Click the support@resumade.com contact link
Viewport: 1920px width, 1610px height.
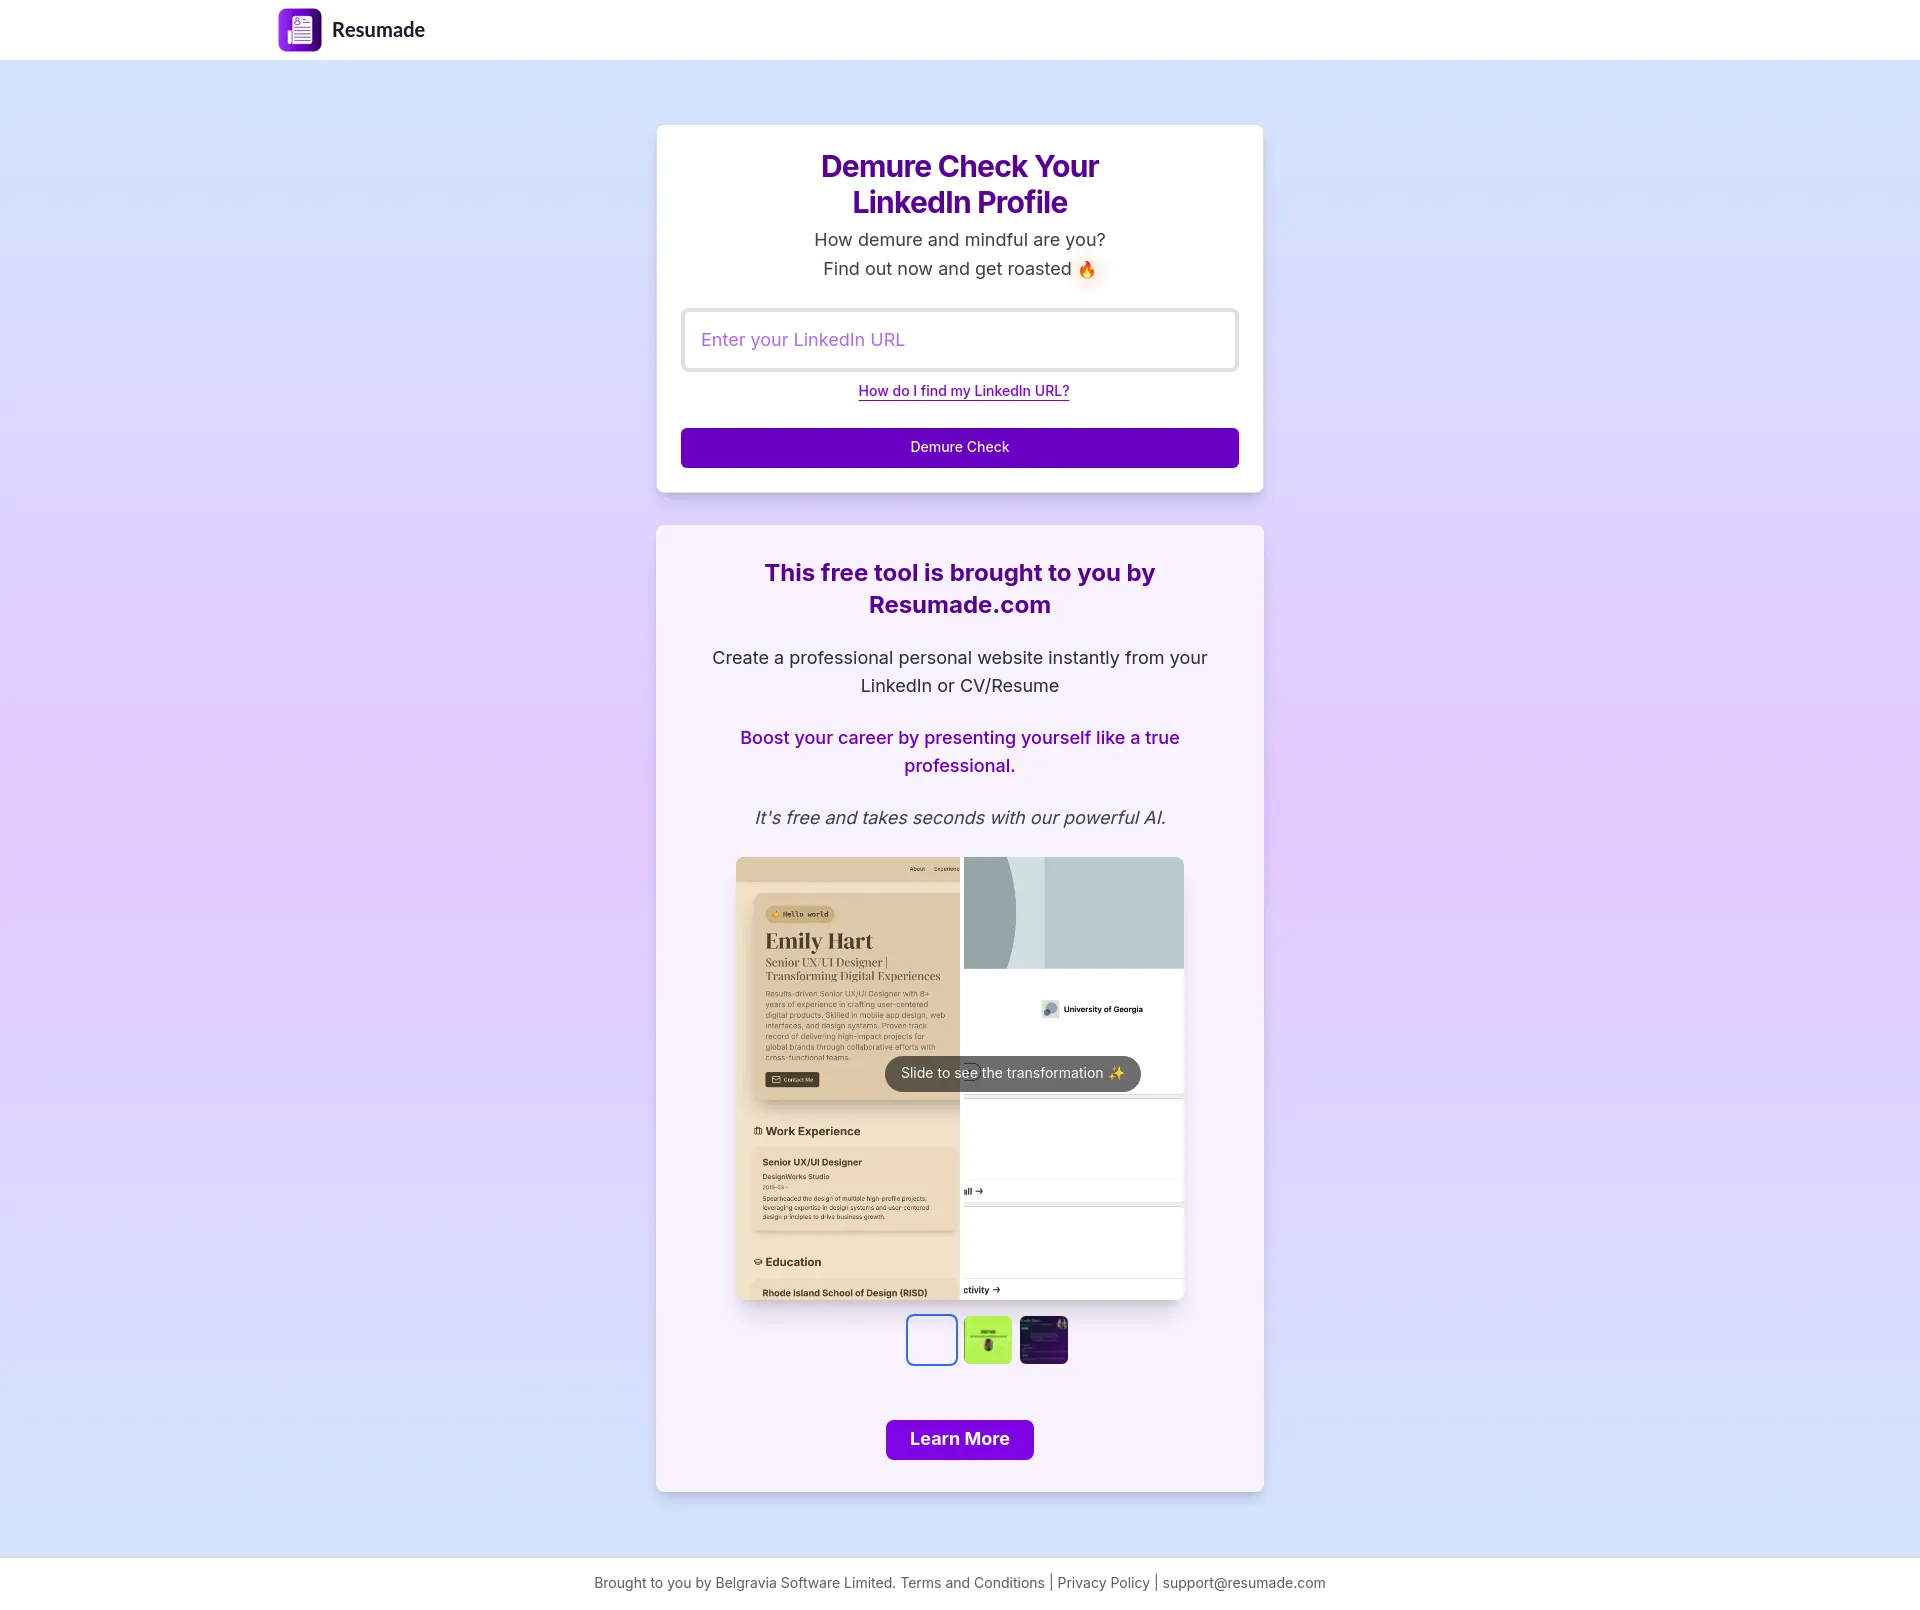(x=1244, y=1581)
